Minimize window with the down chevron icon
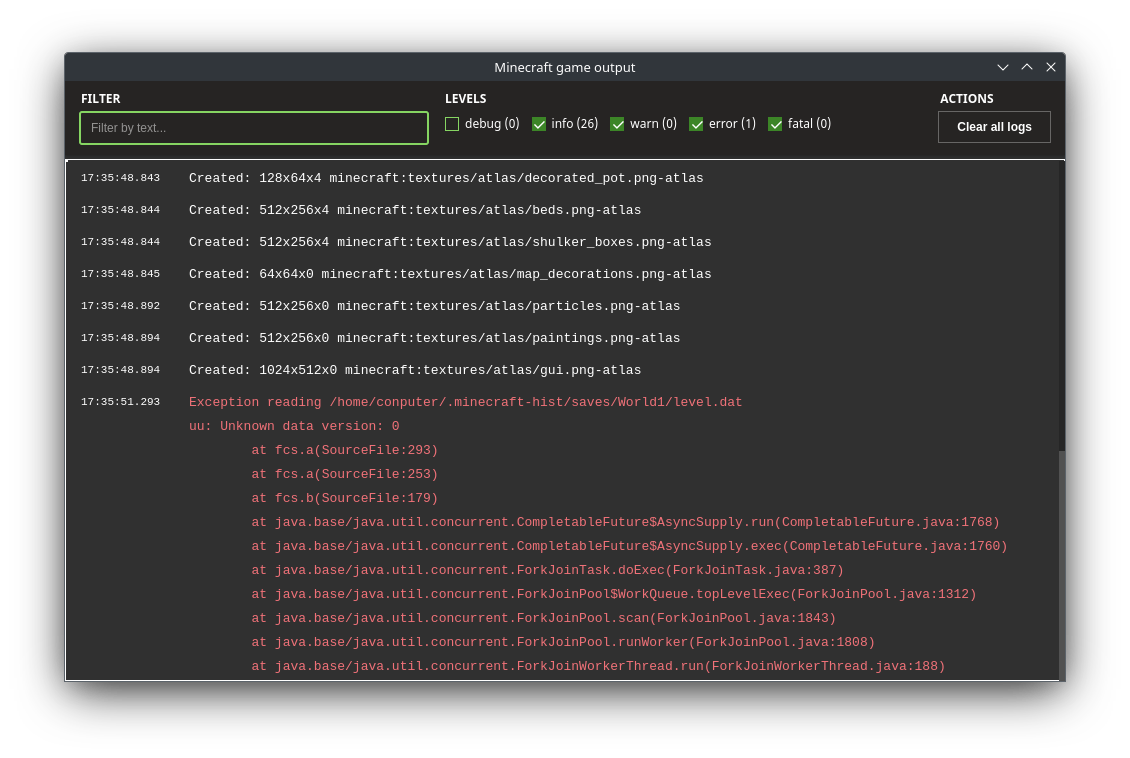Viewport: 1130px width, 758px height. tap(1003, 67)
